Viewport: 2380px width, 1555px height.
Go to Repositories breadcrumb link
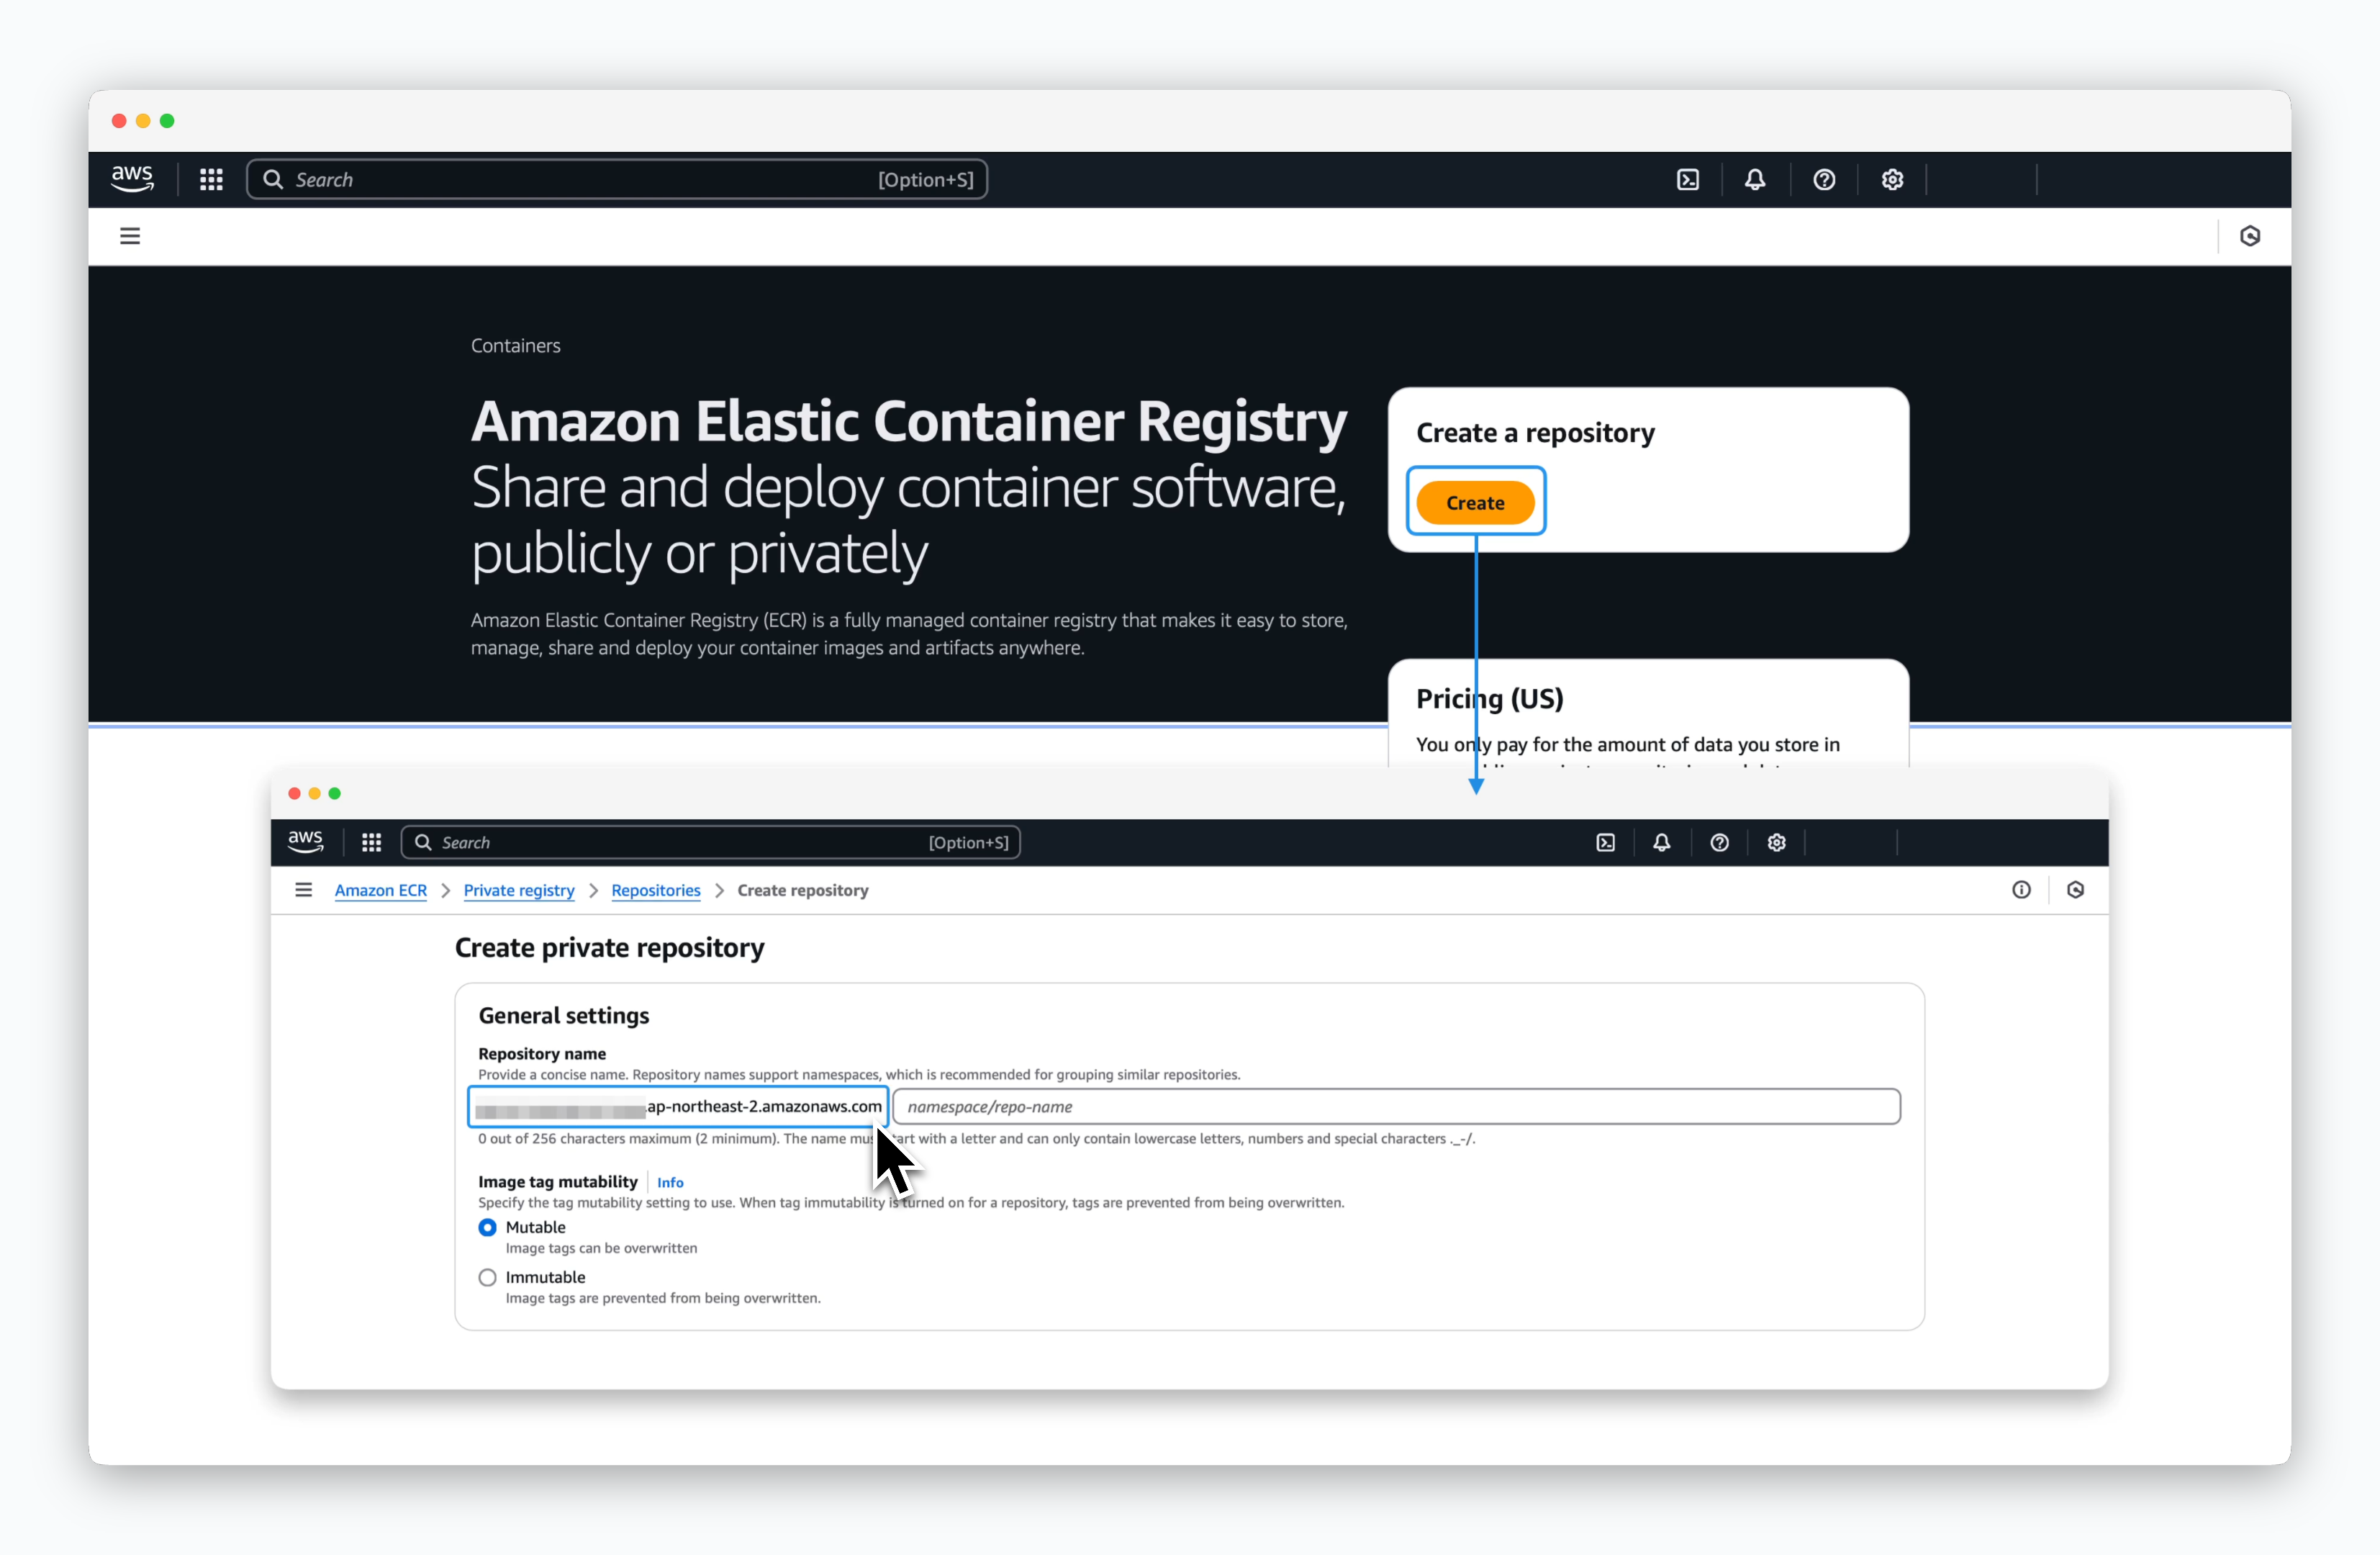[656, 890]
